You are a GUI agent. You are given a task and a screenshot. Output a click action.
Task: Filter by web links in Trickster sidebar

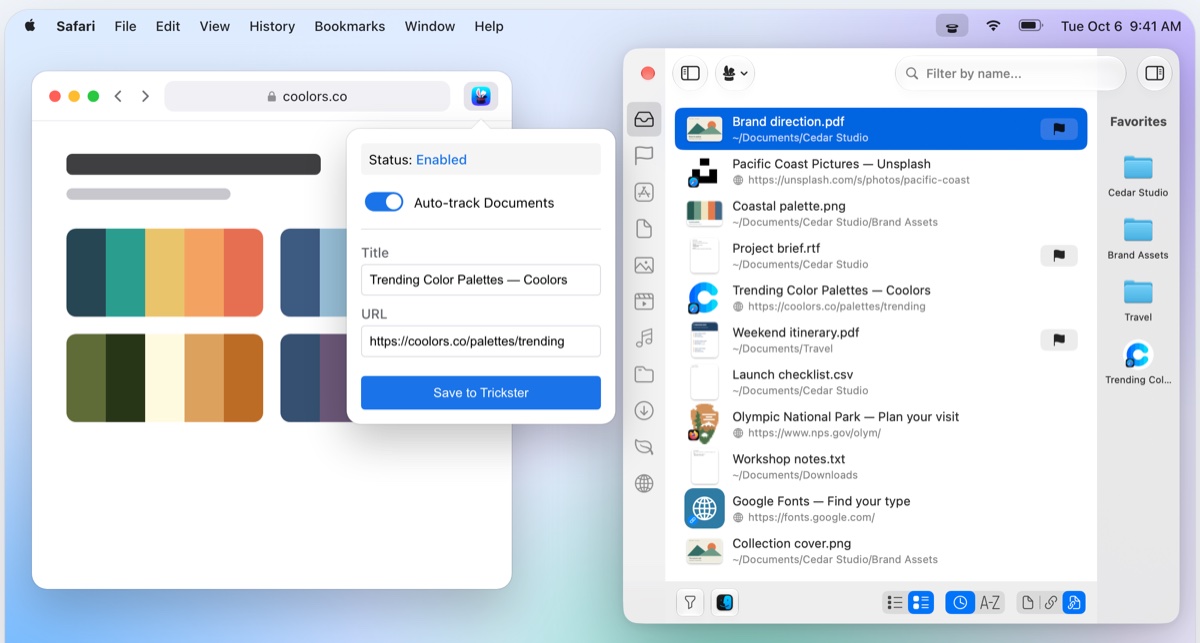pos(644,484)
